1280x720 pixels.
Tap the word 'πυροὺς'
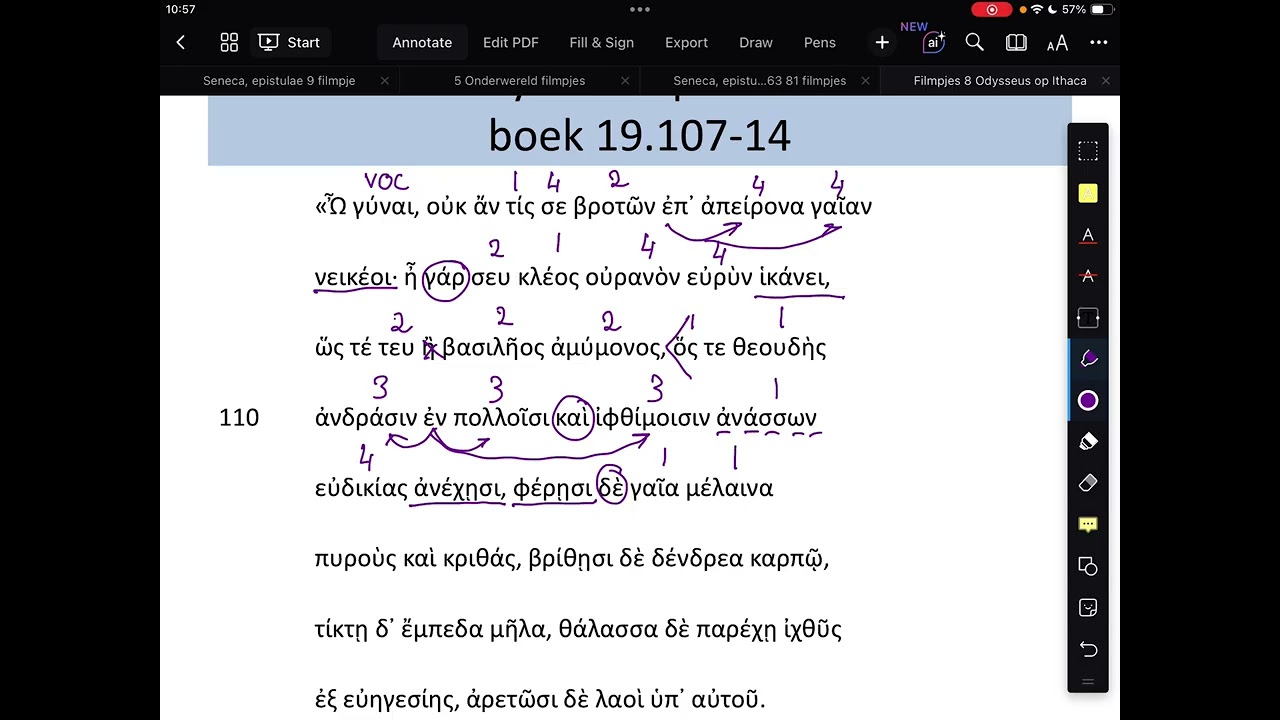(356, 559)
